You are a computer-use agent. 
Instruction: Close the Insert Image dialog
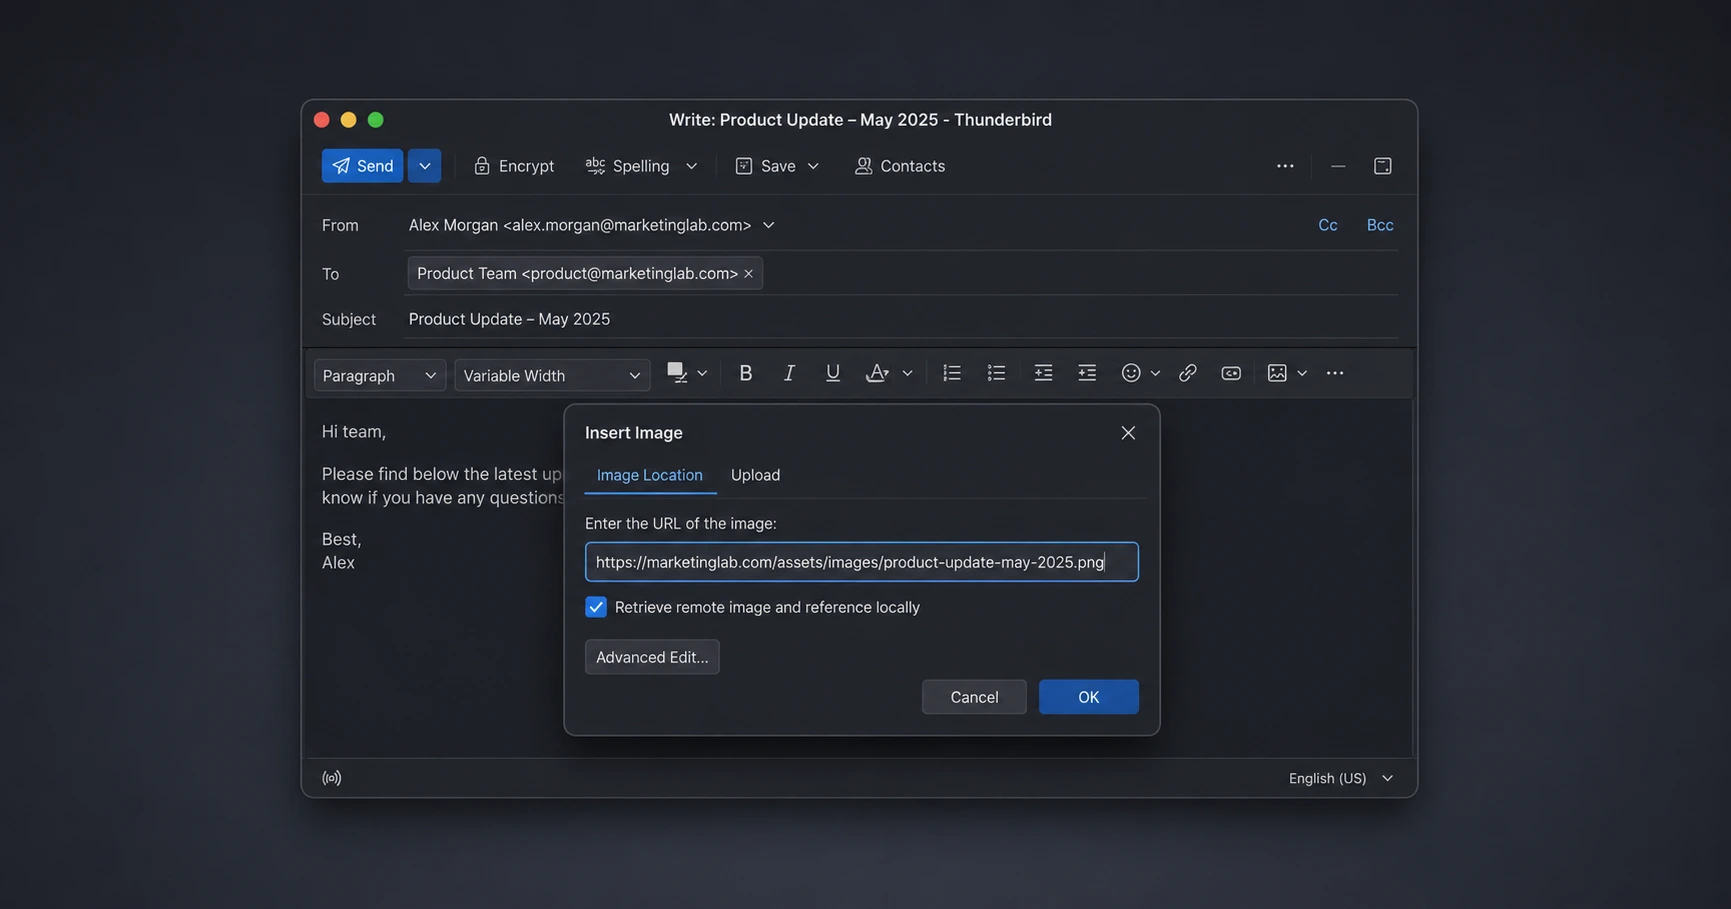(x=1128, y=433)
